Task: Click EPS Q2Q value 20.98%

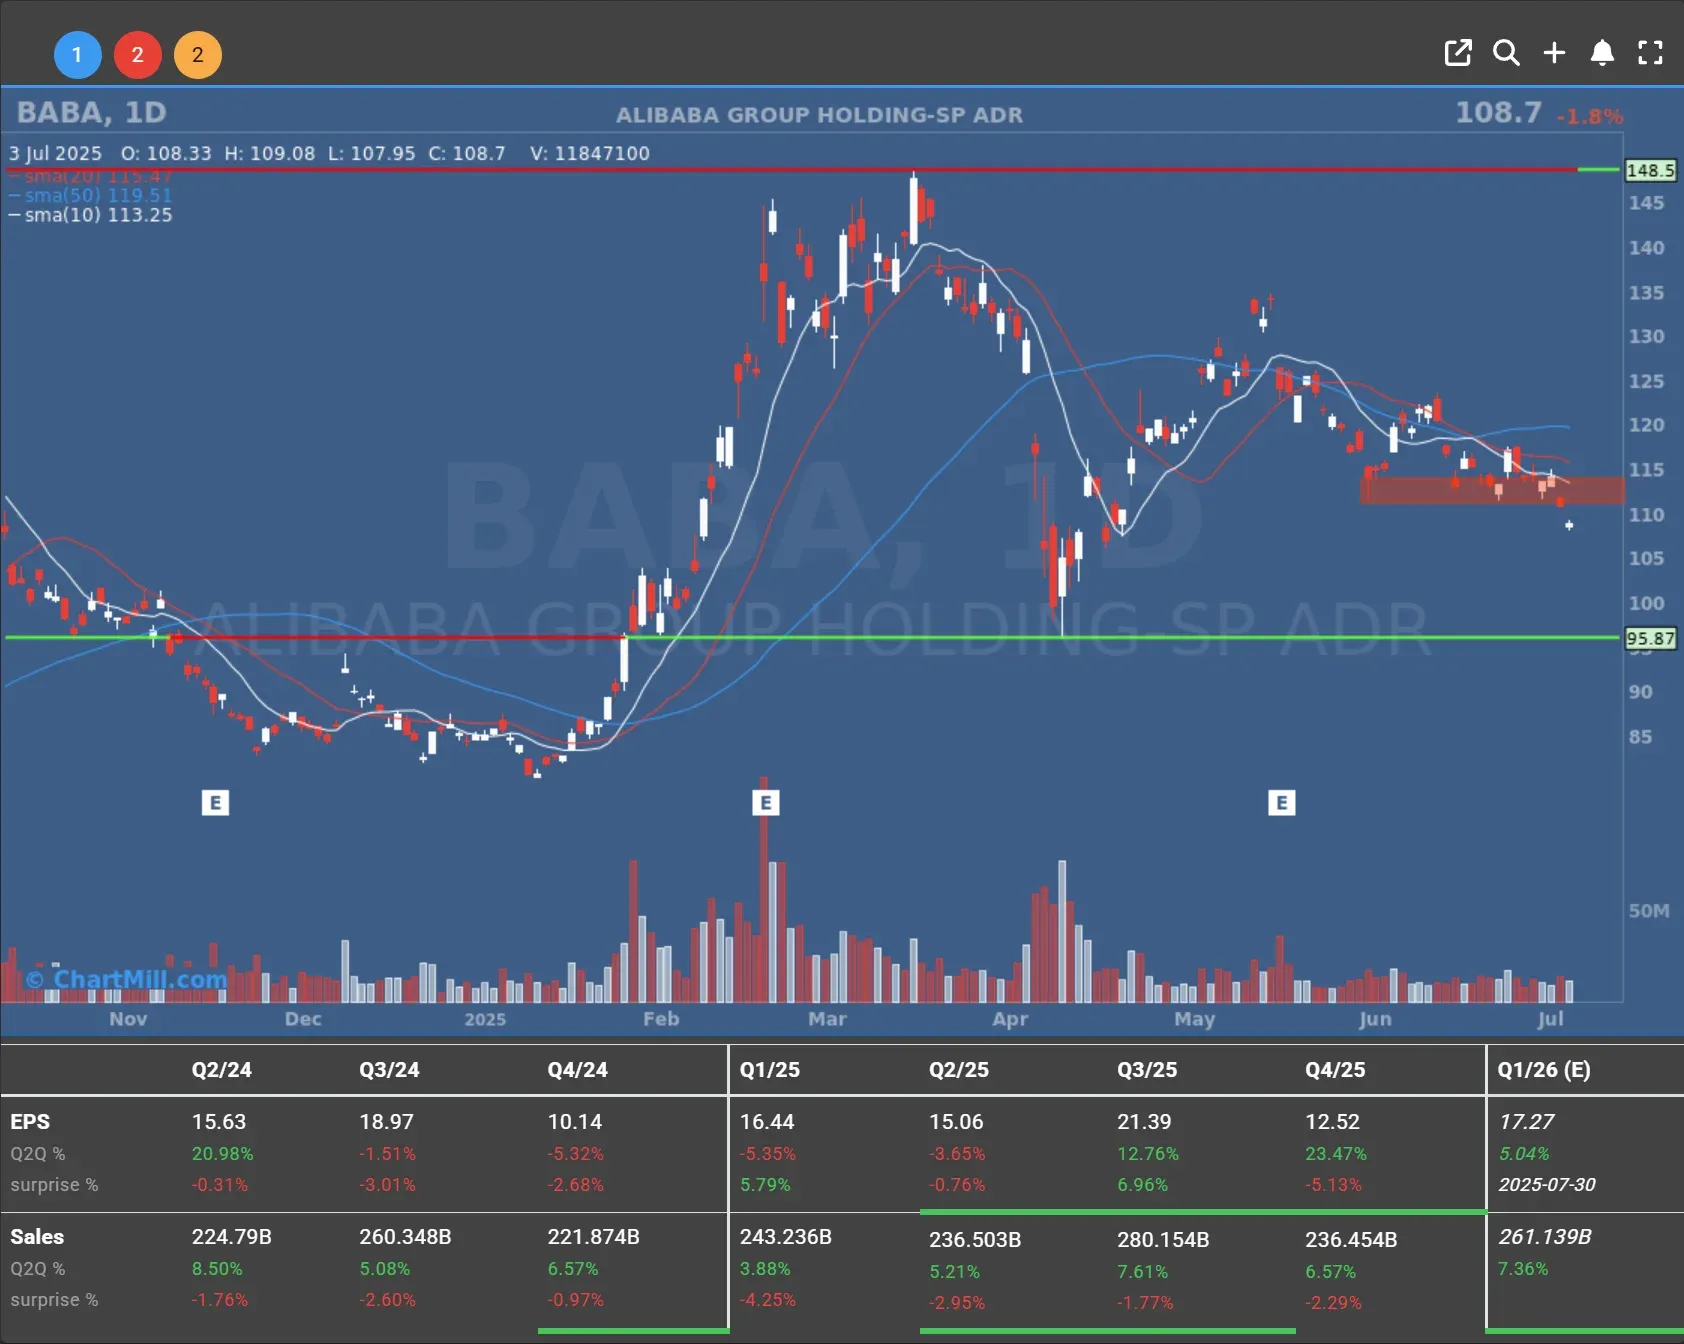Action: pyautogui.click(x=222, y=1154)
